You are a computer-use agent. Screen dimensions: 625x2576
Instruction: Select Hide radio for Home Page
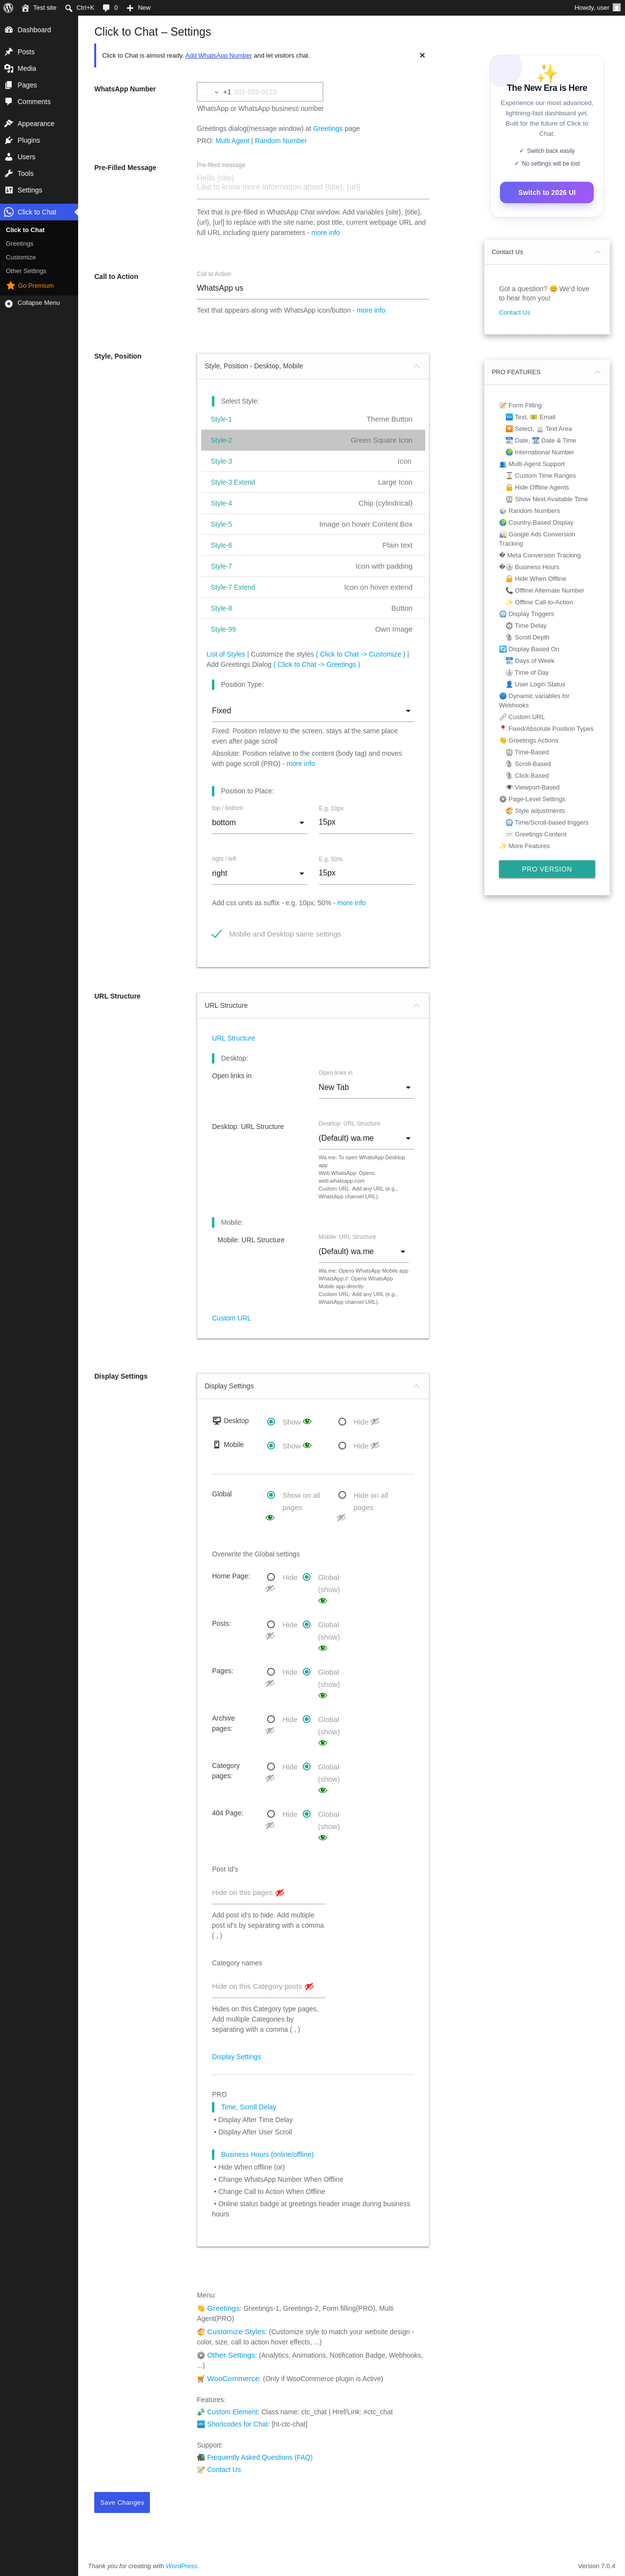pos(271,1577)
